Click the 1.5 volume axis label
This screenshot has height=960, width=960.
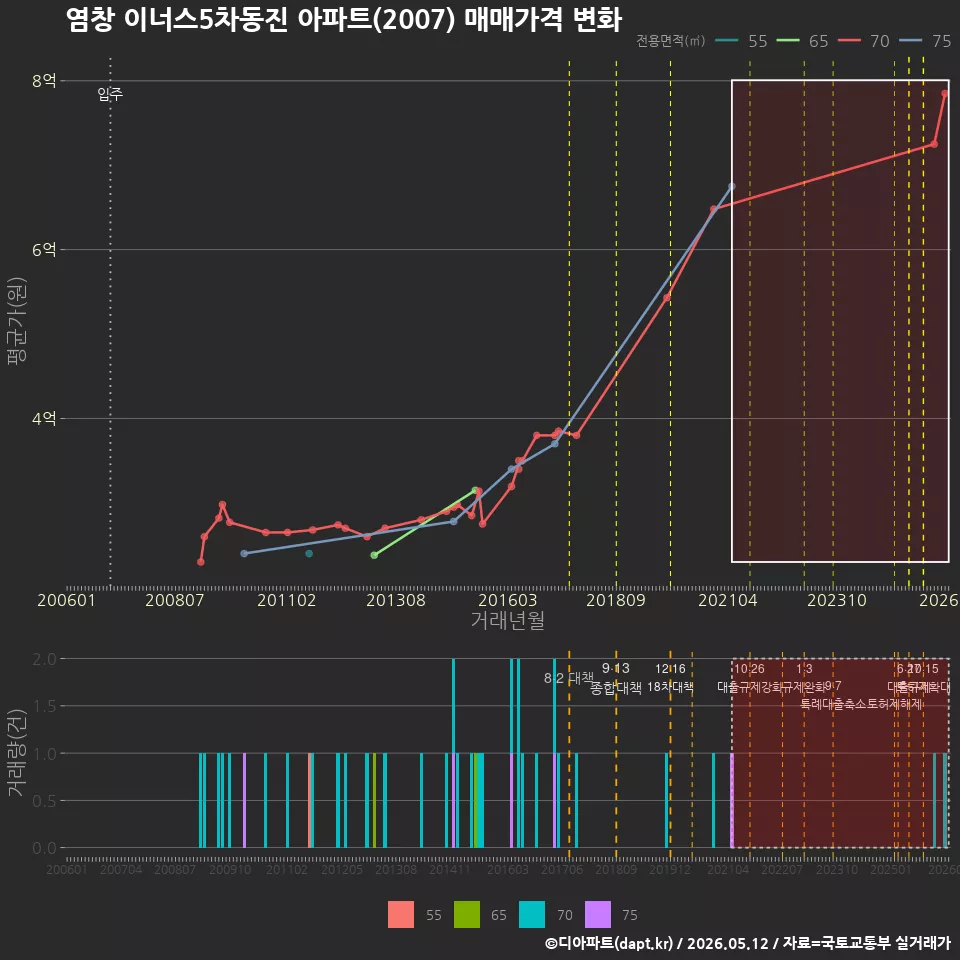point(44,706)
